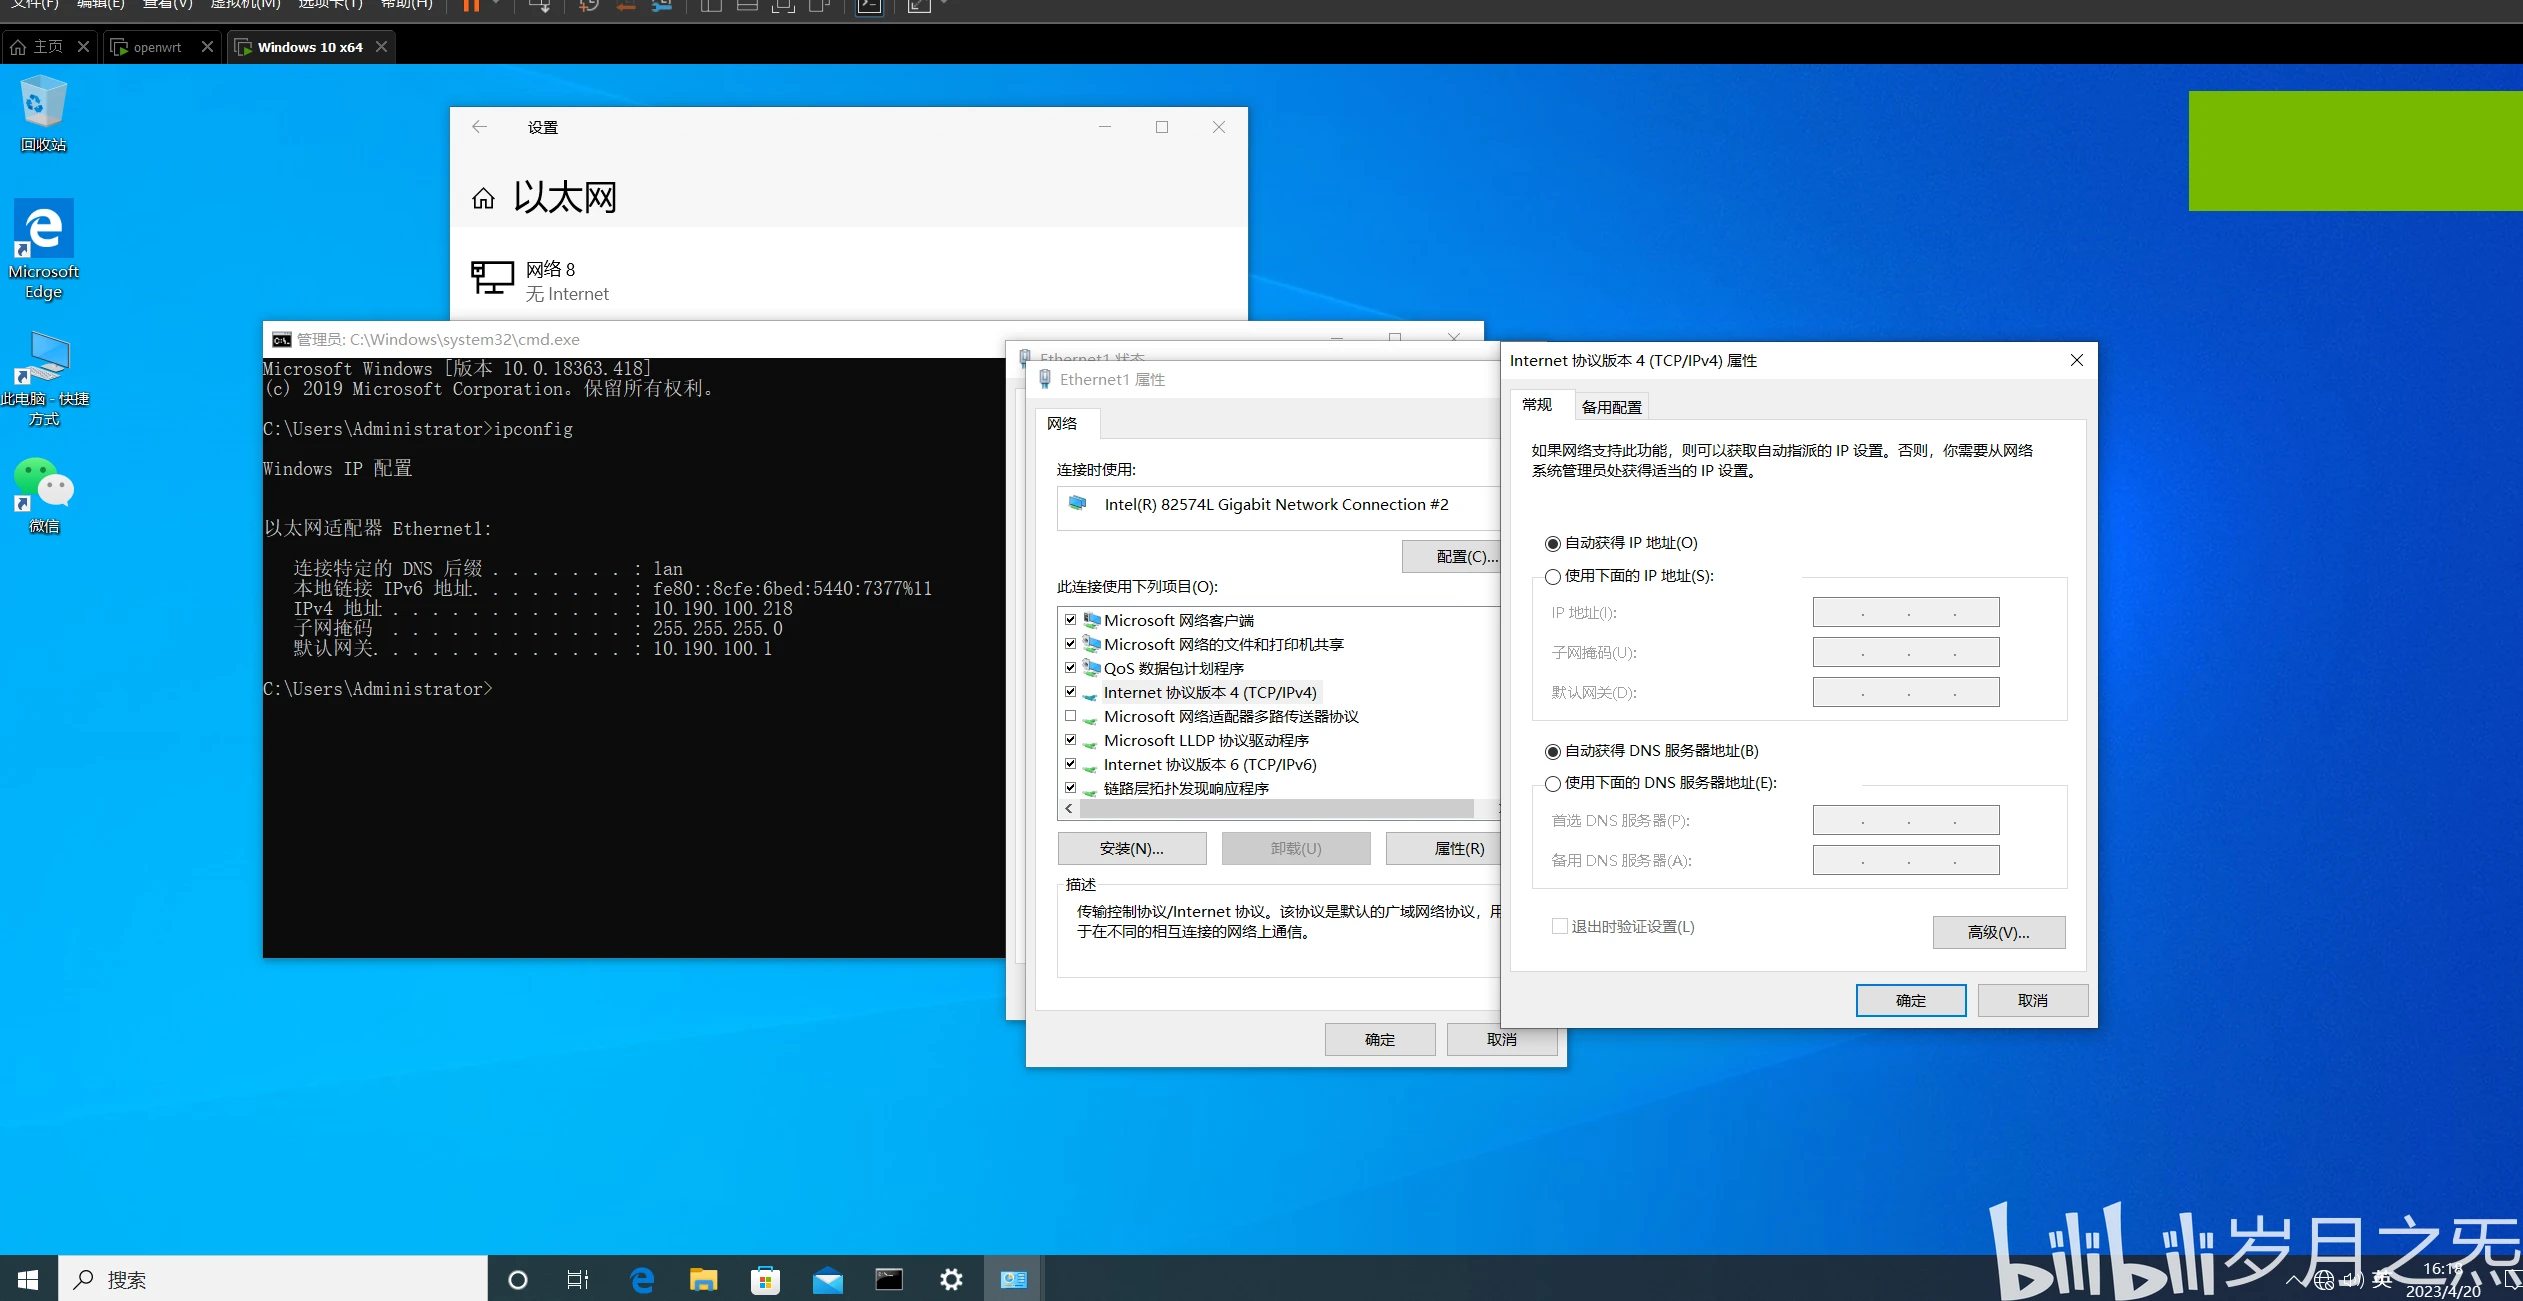Select 自动获得 IP 地址 radio button
This screenshot has height=1301, width=2523.
coord(1553,543)
